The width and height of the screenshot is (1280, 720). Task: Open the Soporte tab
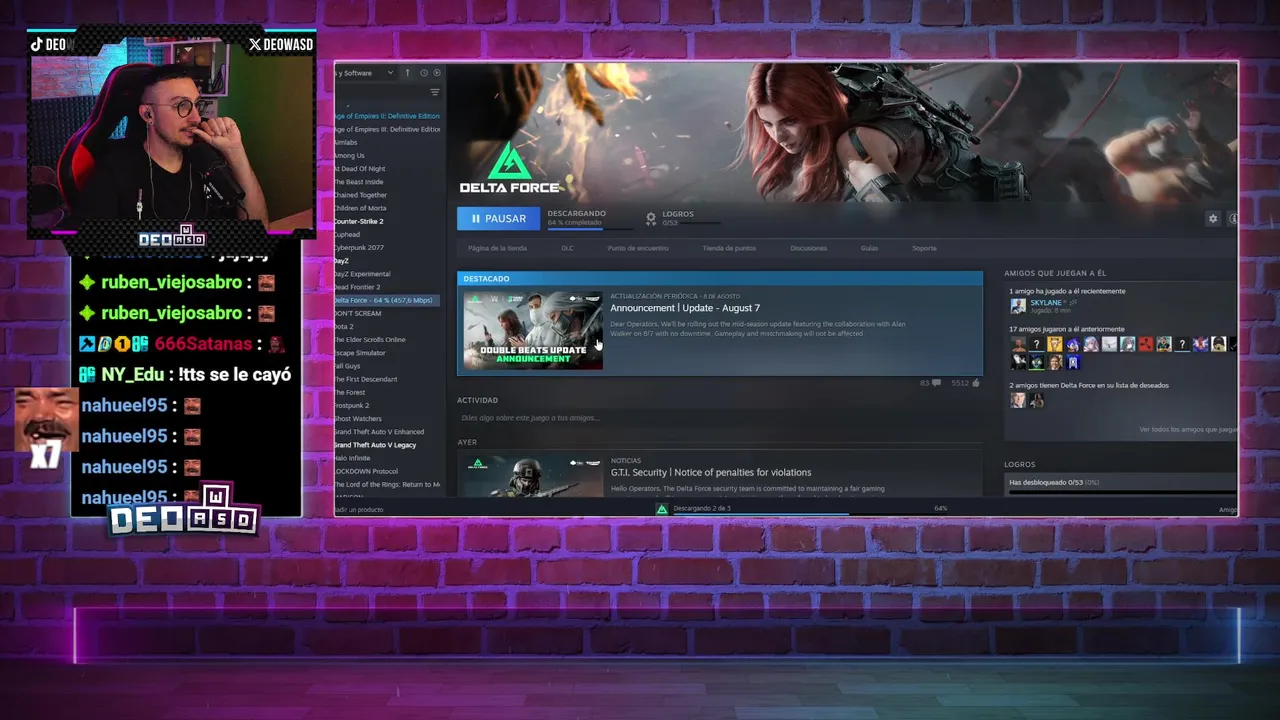point(924,248)
